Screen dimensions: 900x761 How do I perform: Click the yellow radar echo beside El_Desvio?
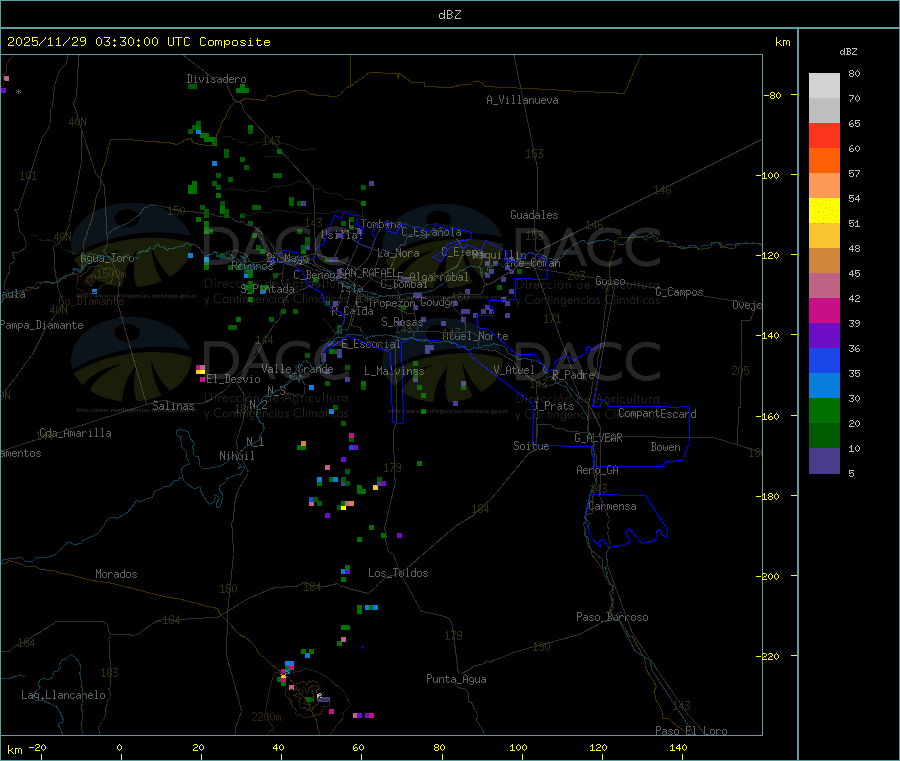(201, 371)
